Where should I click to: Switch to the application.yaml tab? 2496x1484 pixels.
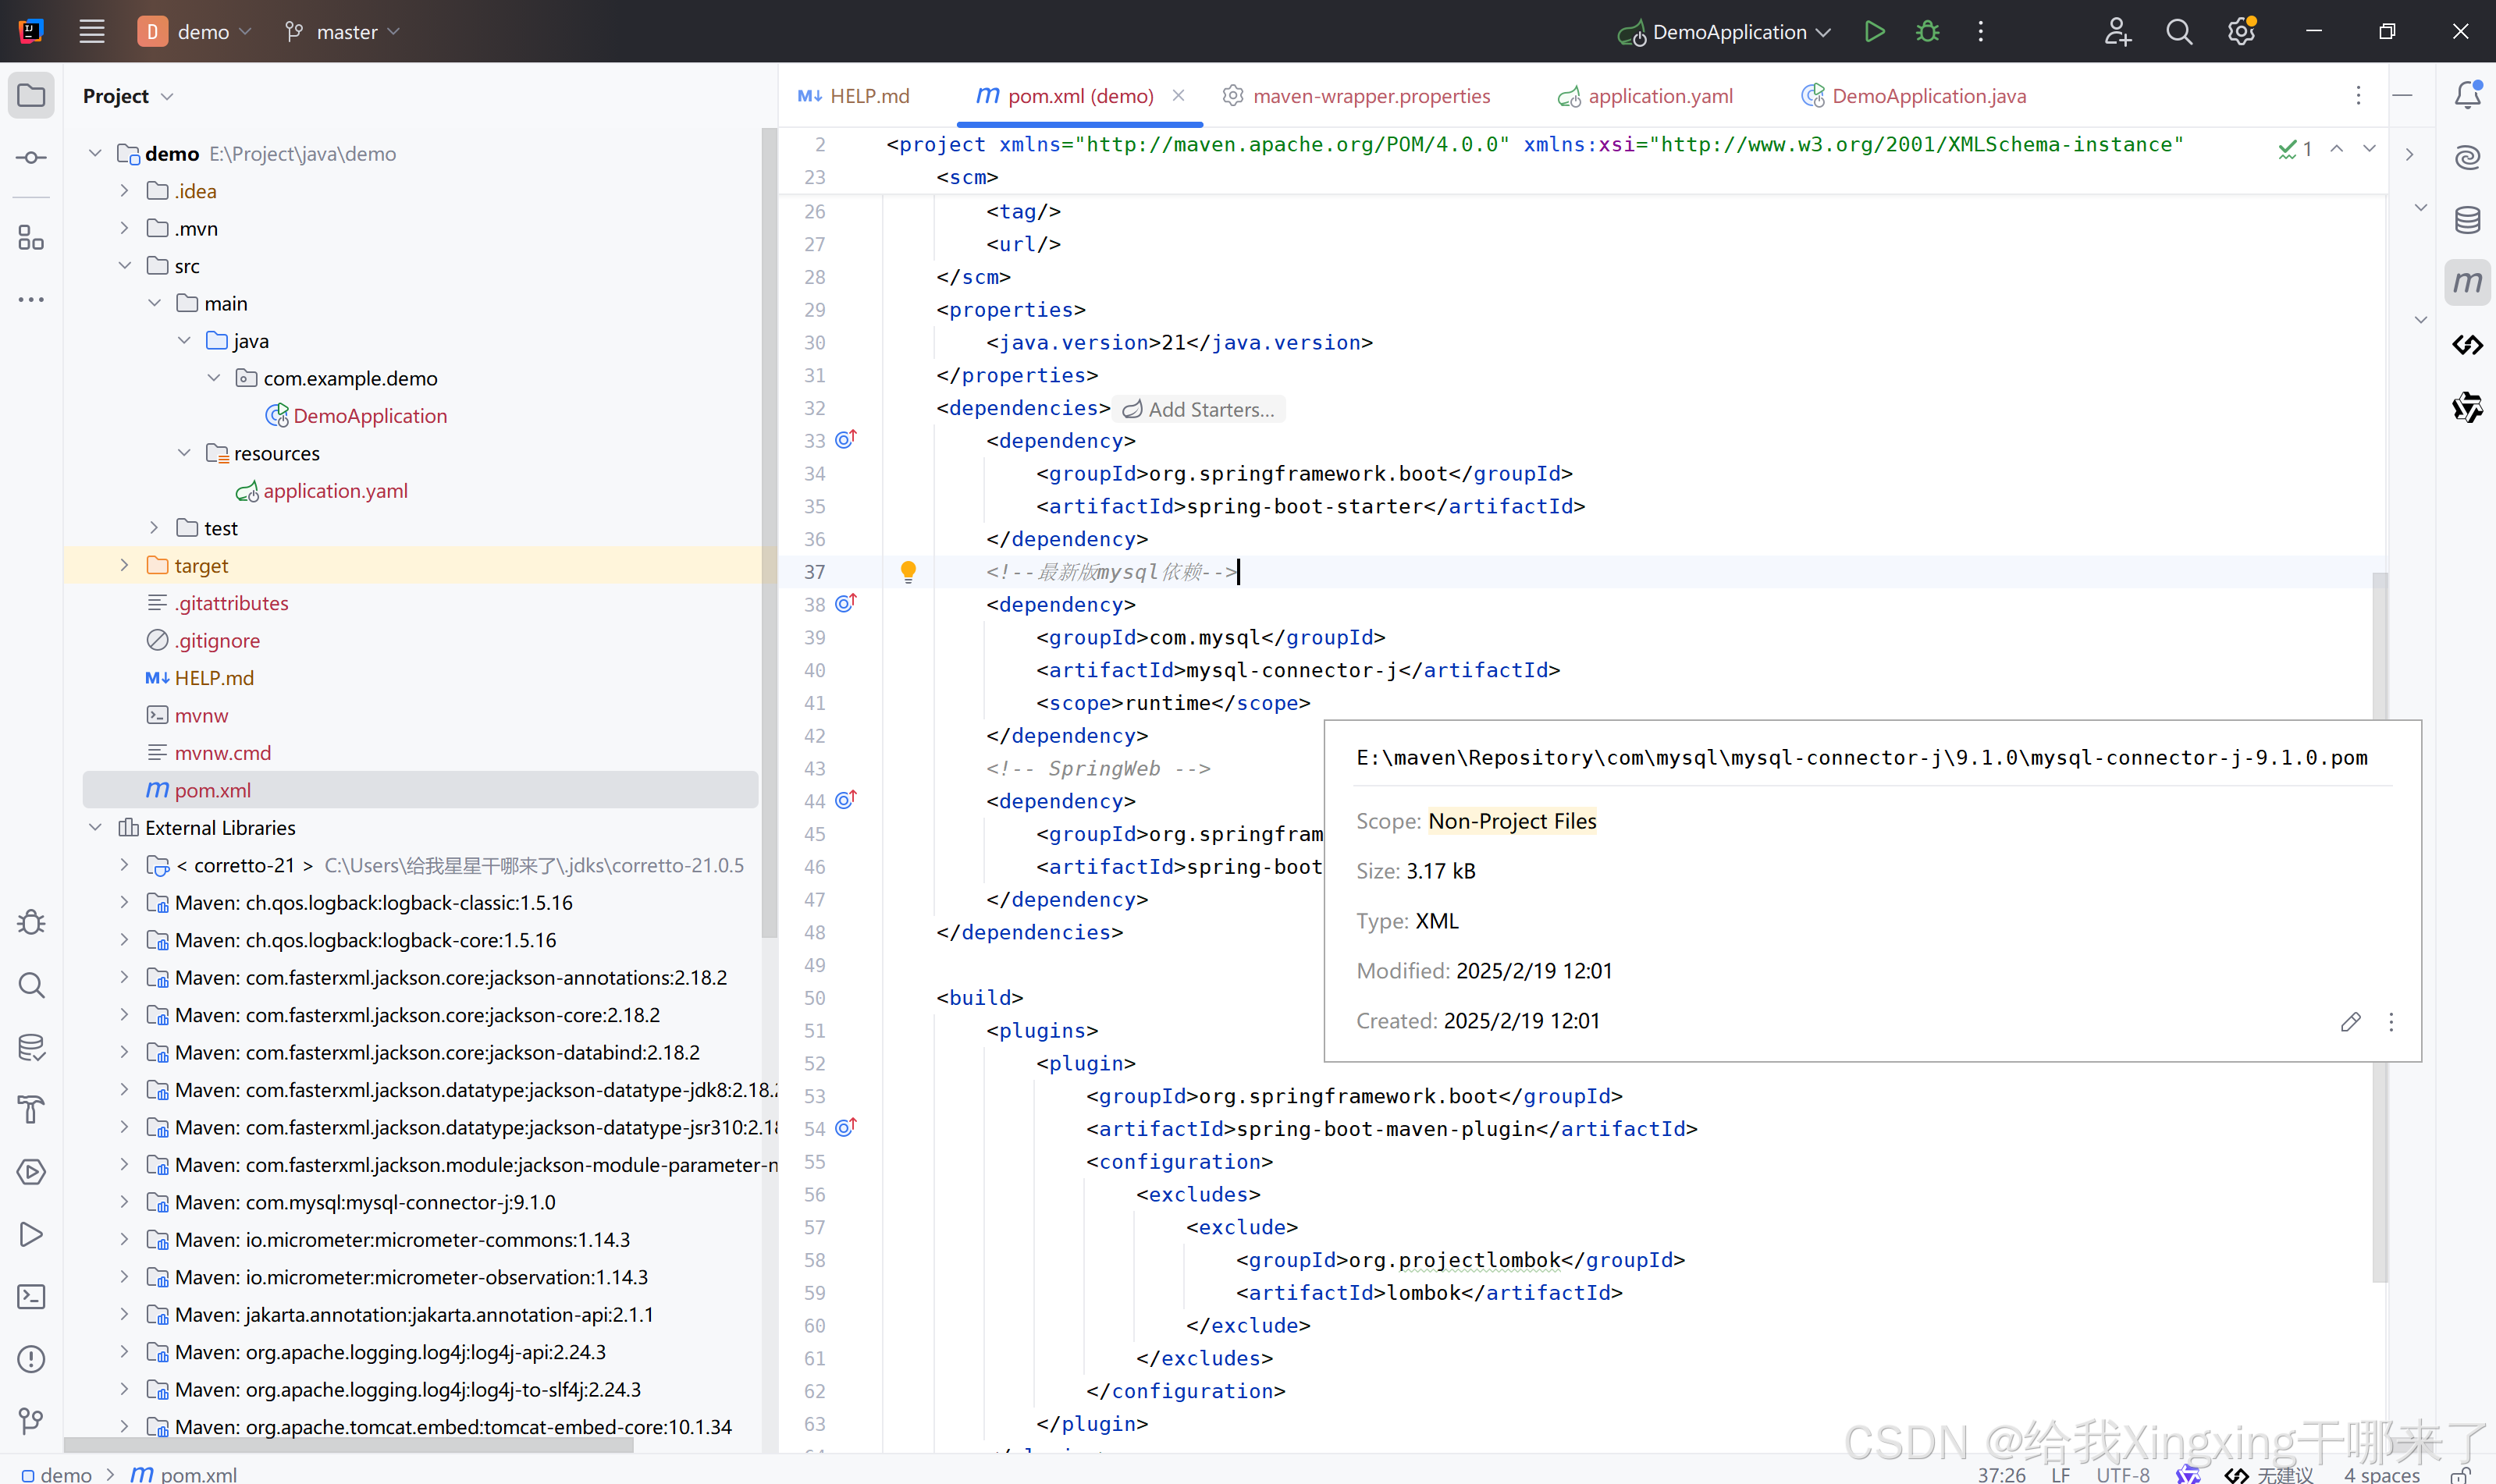coord(1659,96)
